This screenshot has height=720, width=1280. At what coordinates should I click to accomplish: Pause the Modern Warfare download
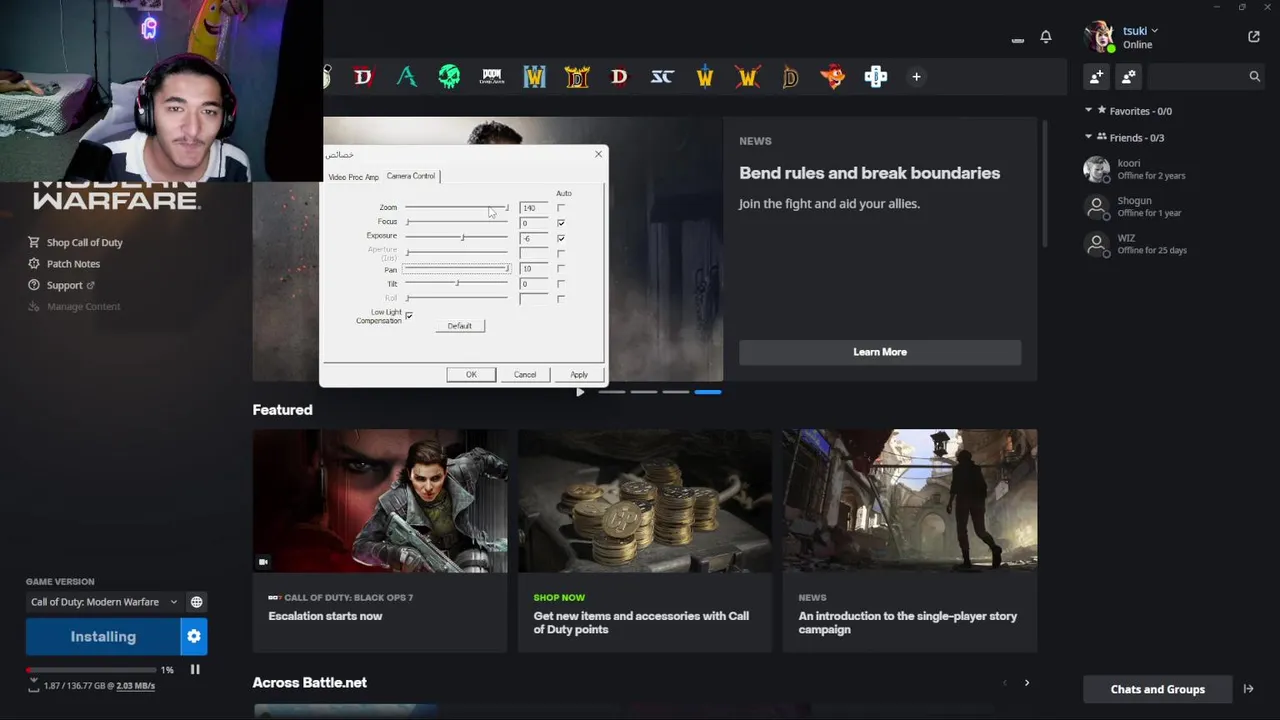(x=195, y=669)
